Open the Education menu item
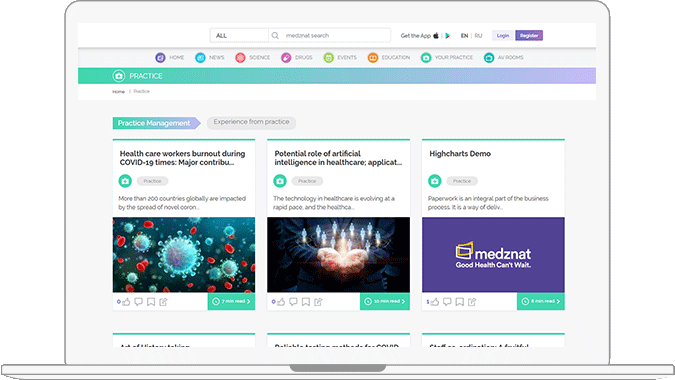 pos(396,57)
